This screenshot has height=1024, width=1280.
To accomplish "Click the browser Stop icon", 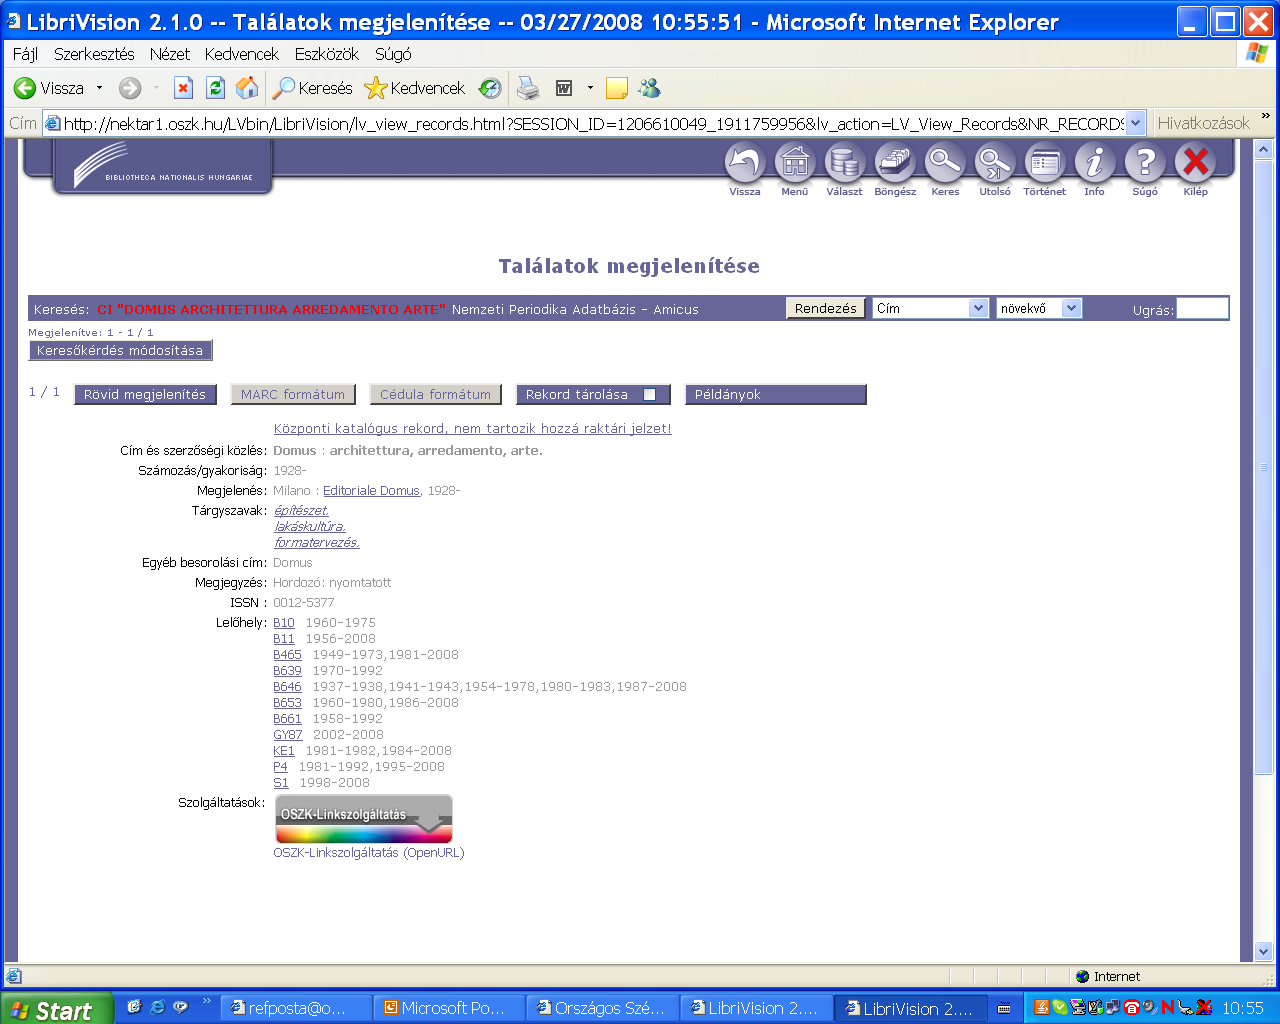I will click(183, 88).
